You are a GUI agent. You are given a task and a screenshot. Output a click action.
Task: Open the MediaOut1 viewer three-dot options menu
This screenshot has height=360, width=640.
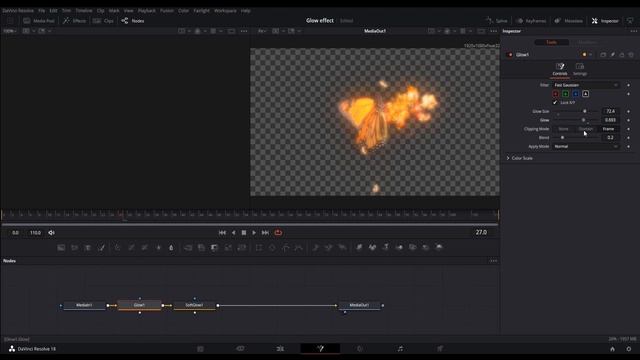[493, 31]
